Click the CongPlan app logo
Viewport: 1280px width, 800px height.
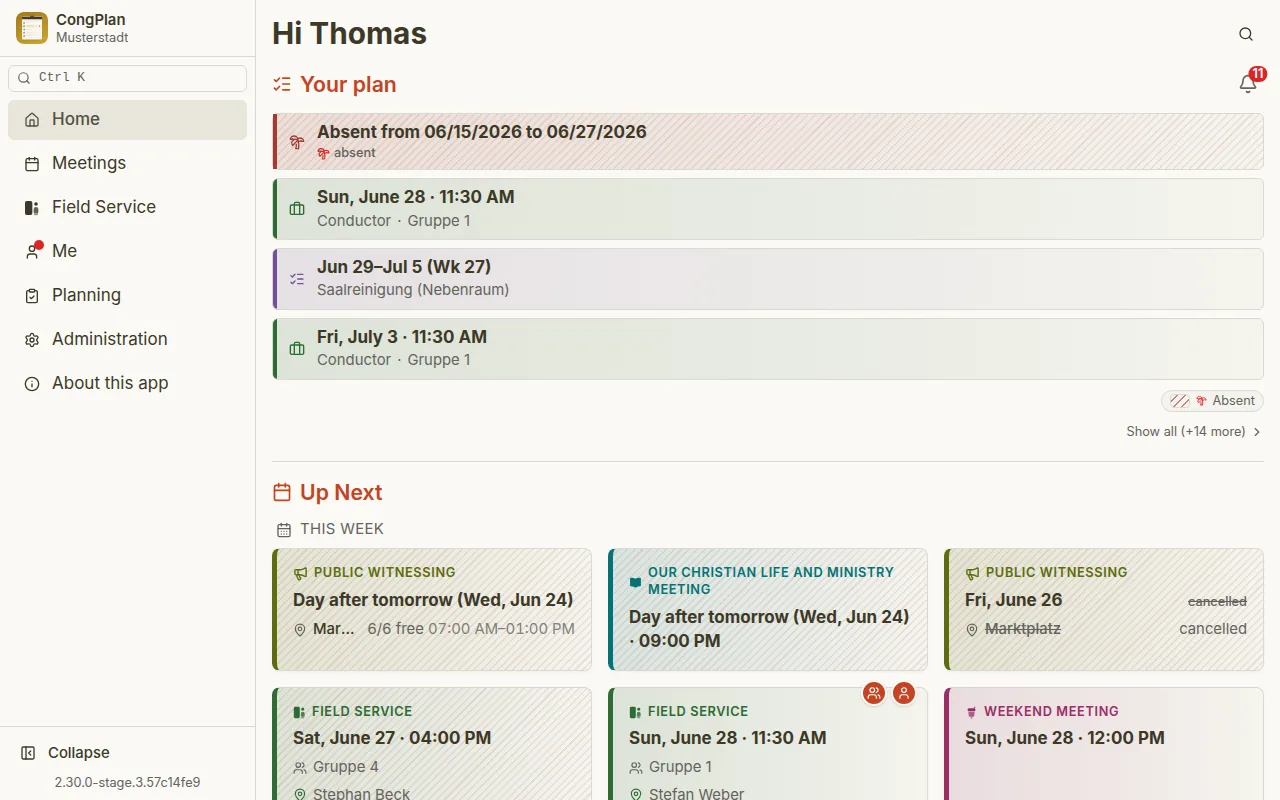(x=32, y=28)
